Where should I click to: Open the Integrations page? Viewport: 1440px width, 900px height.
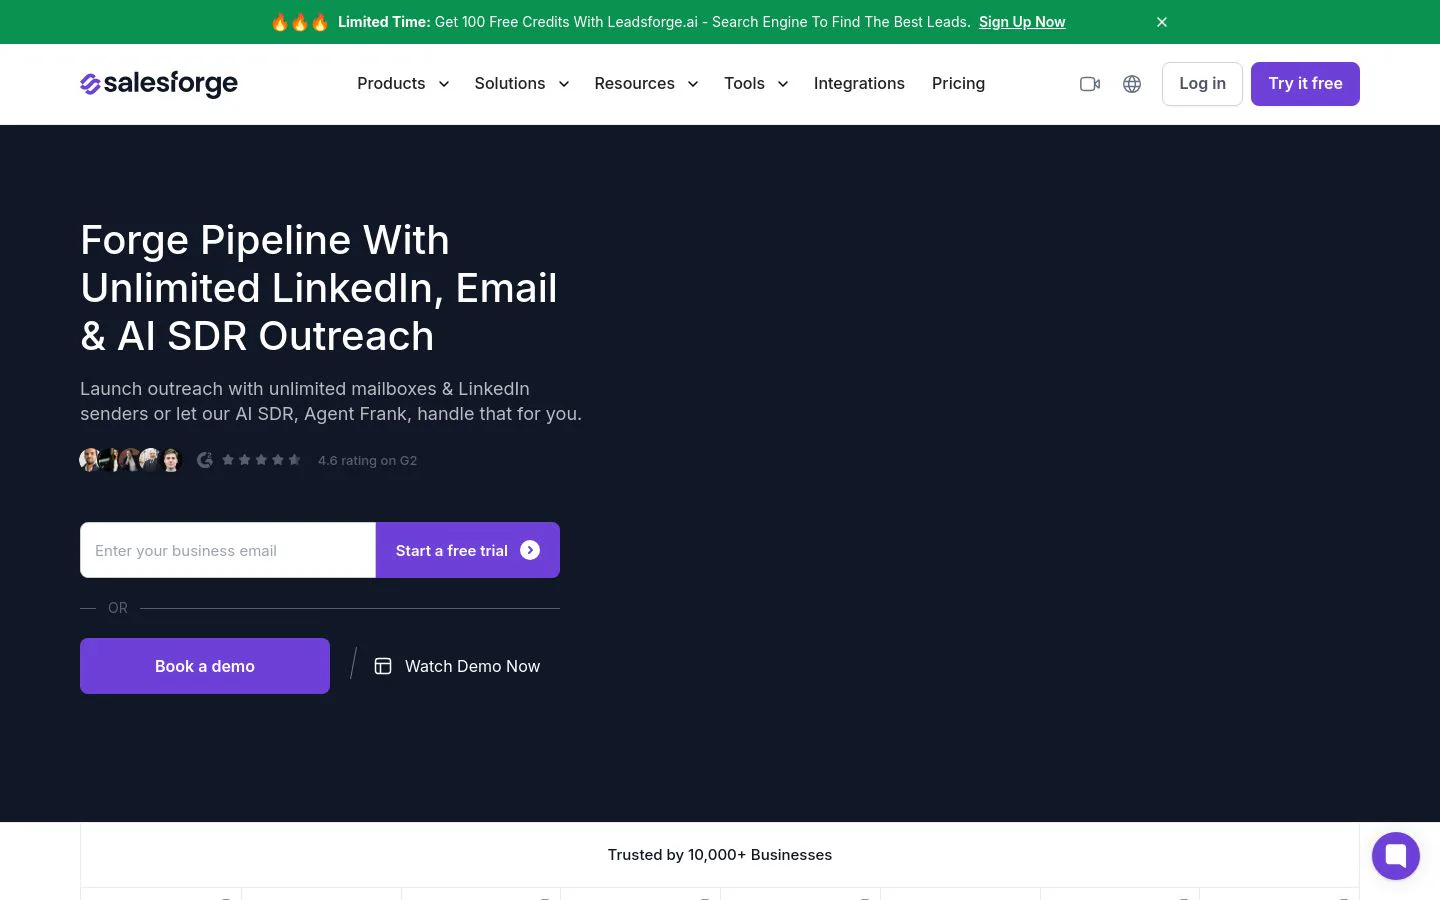point(859,84)
